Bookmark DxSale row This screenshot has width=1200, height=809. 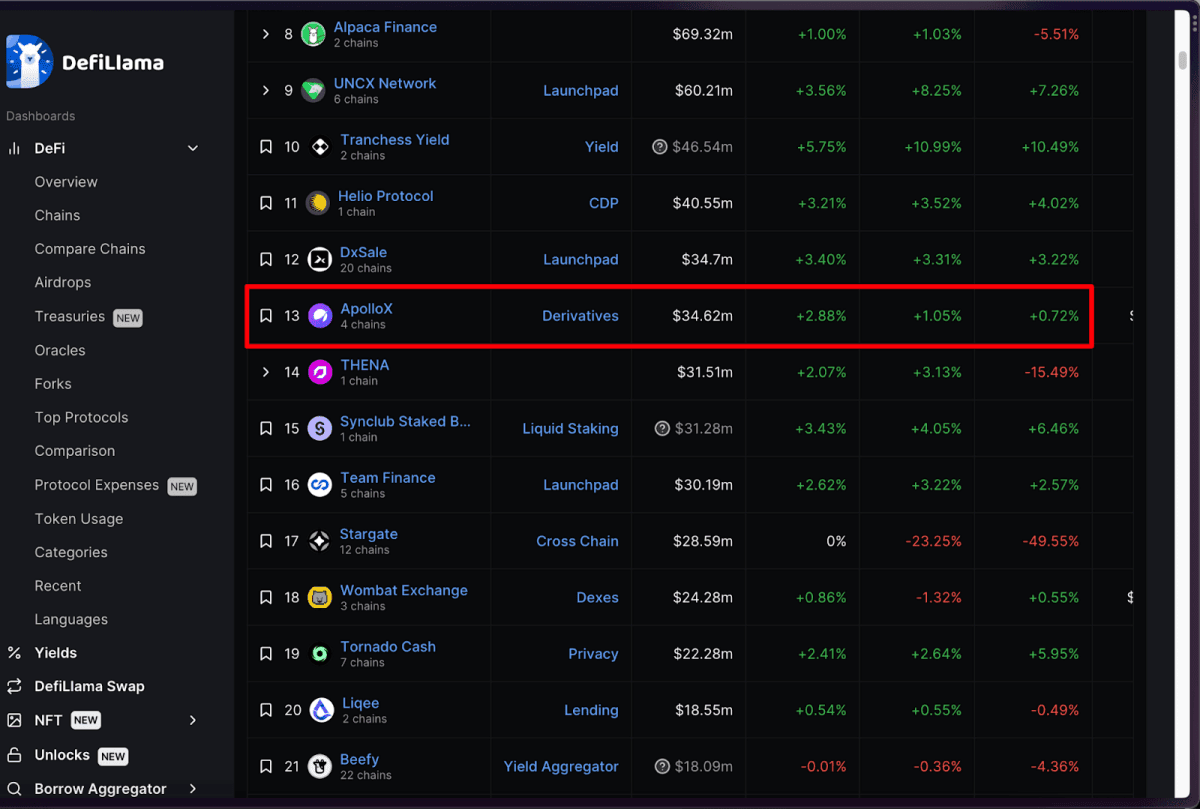(x=266, y=260)
